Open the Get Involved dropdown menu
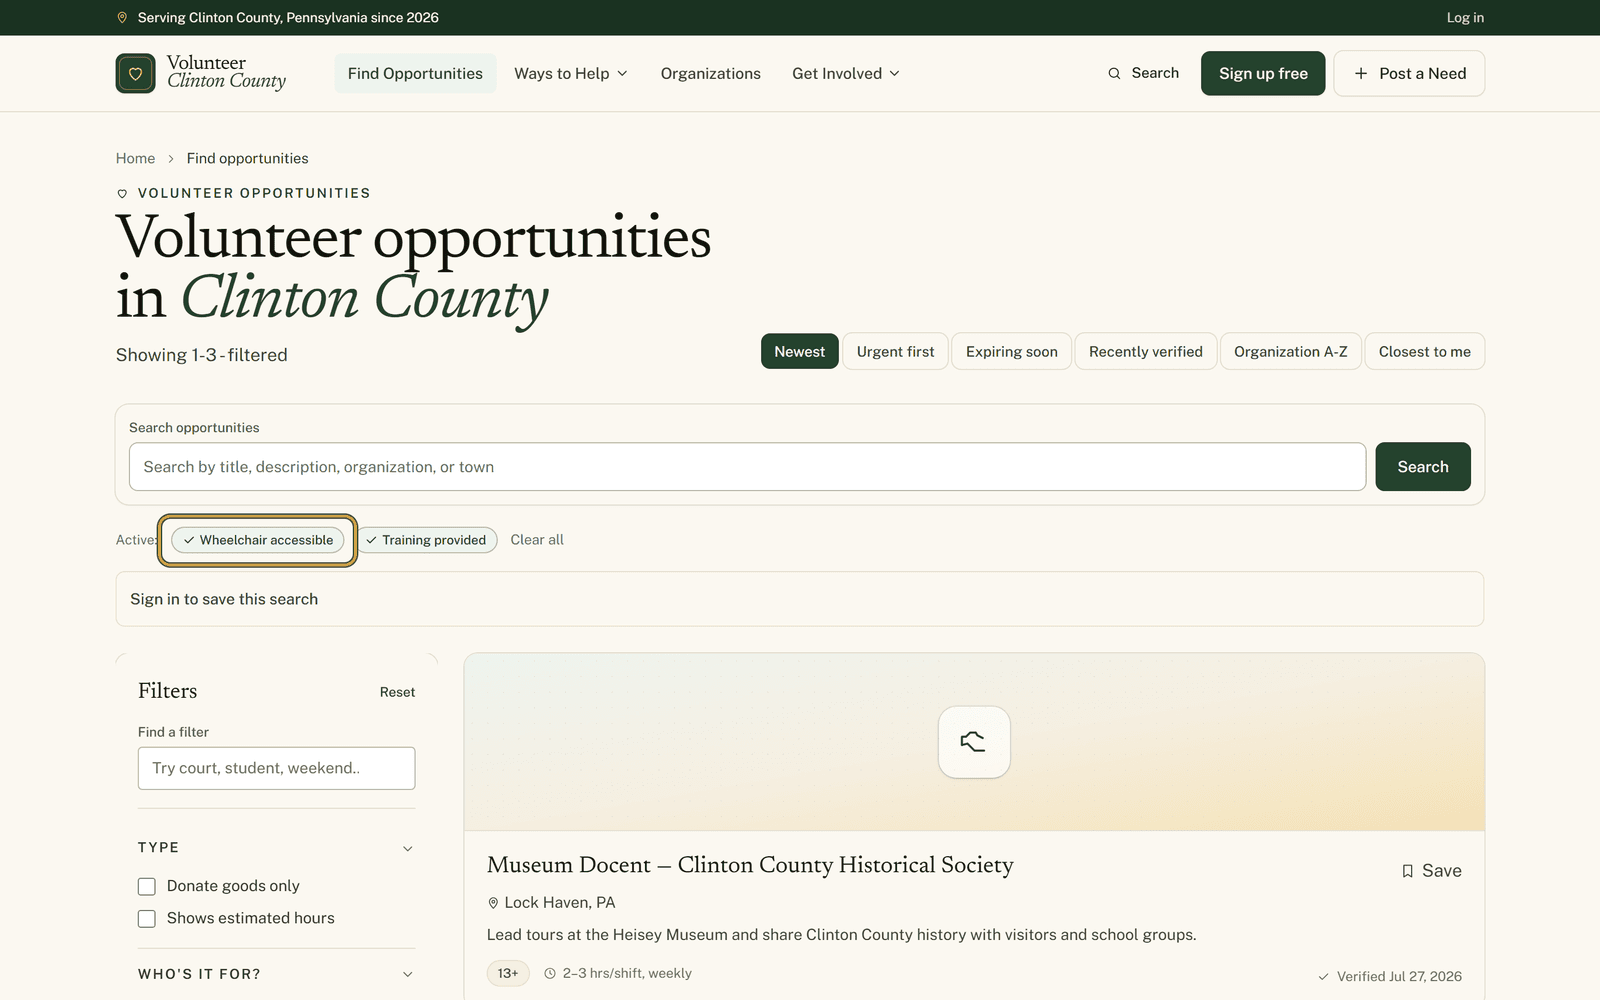The height and width of the screenshot is (1000, 1600). pyautogui.click(x=846, y=74)
